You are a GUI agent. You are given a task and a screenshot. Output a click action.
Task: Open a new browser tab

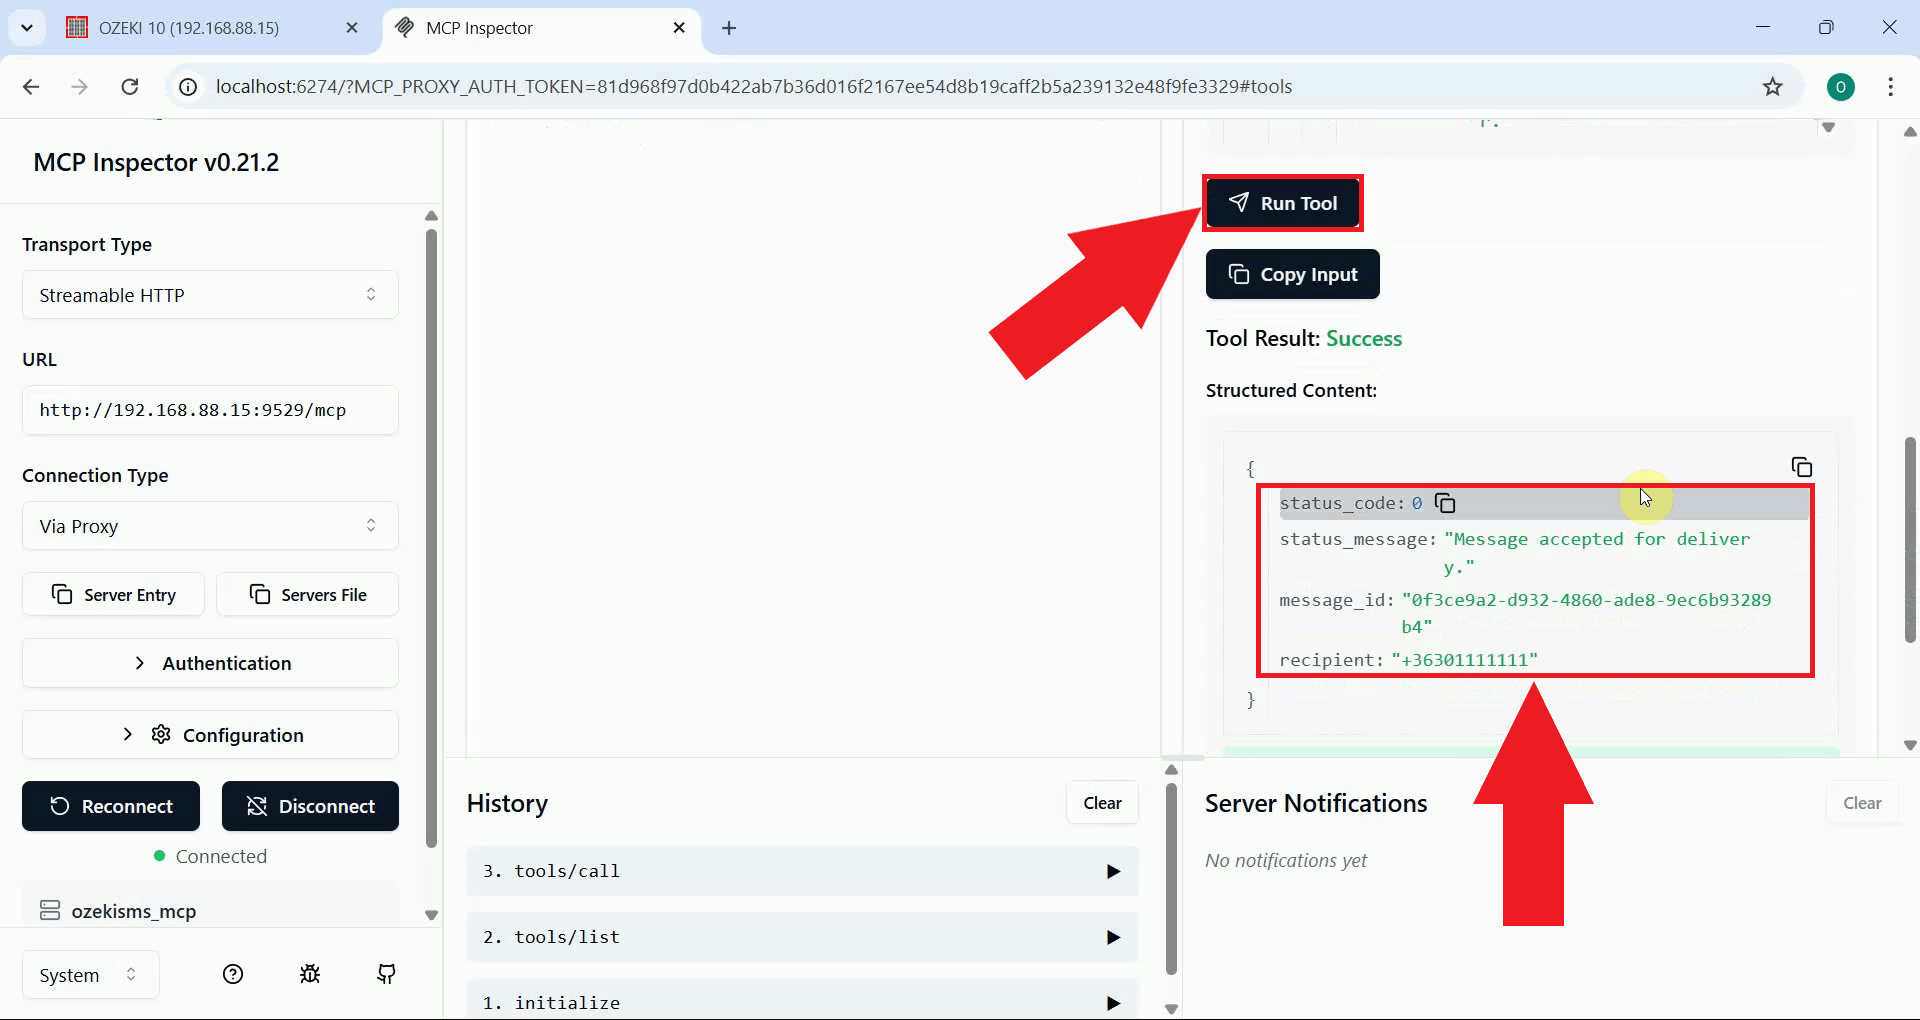728,28
